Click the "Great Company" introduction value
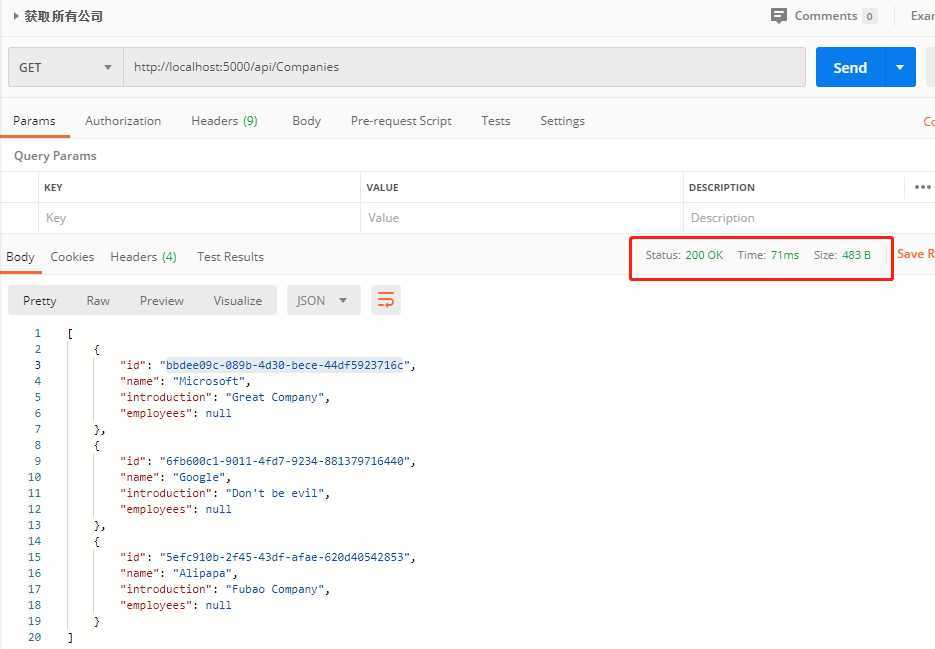935x649 pixels. coord(275,397)
